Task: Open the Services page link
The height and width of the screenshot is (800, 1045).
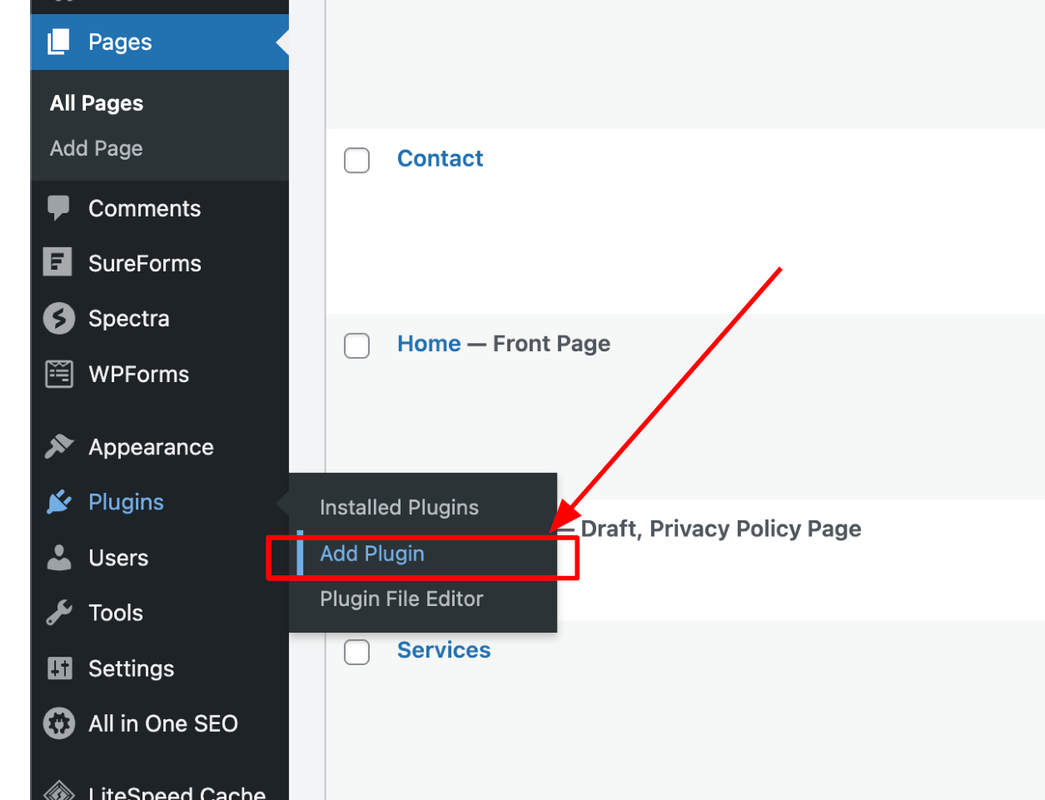Action: (444, 650)
